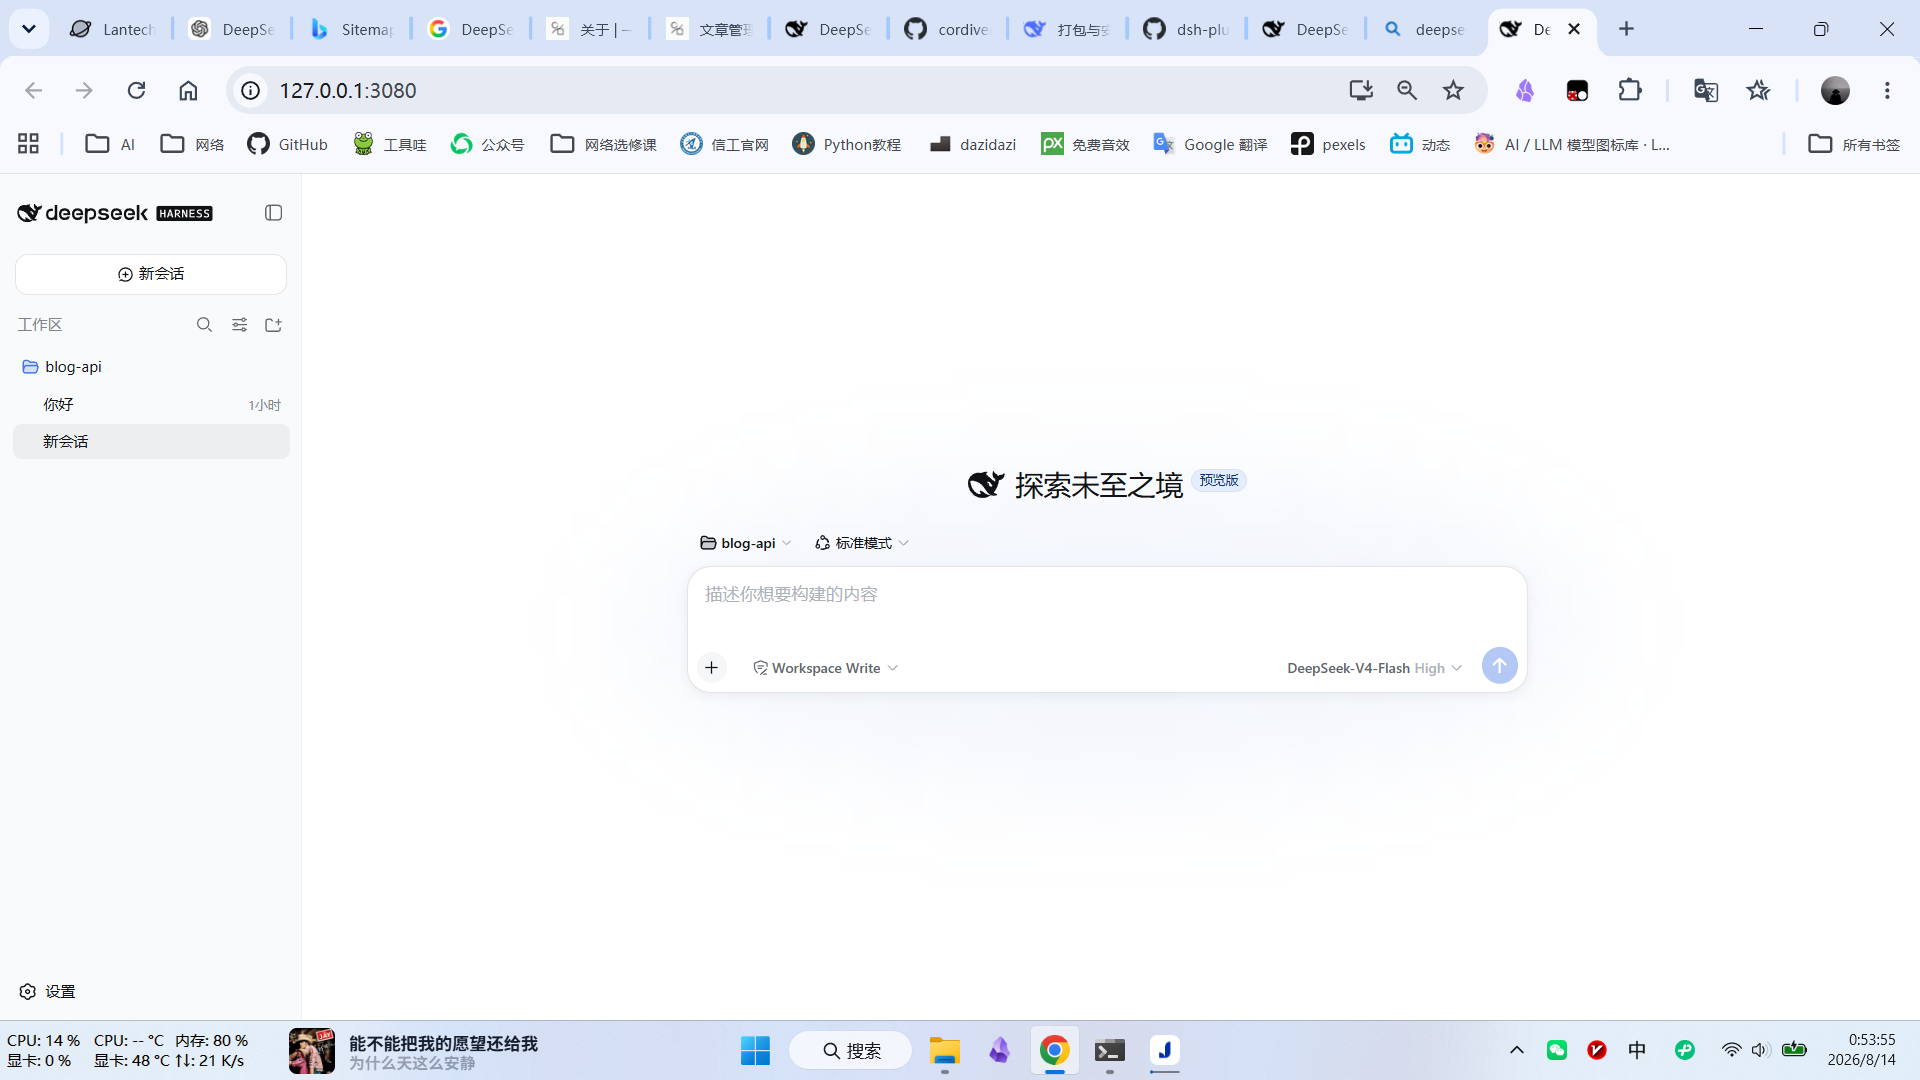Collapse the sidebar with the panel icon

273,213
